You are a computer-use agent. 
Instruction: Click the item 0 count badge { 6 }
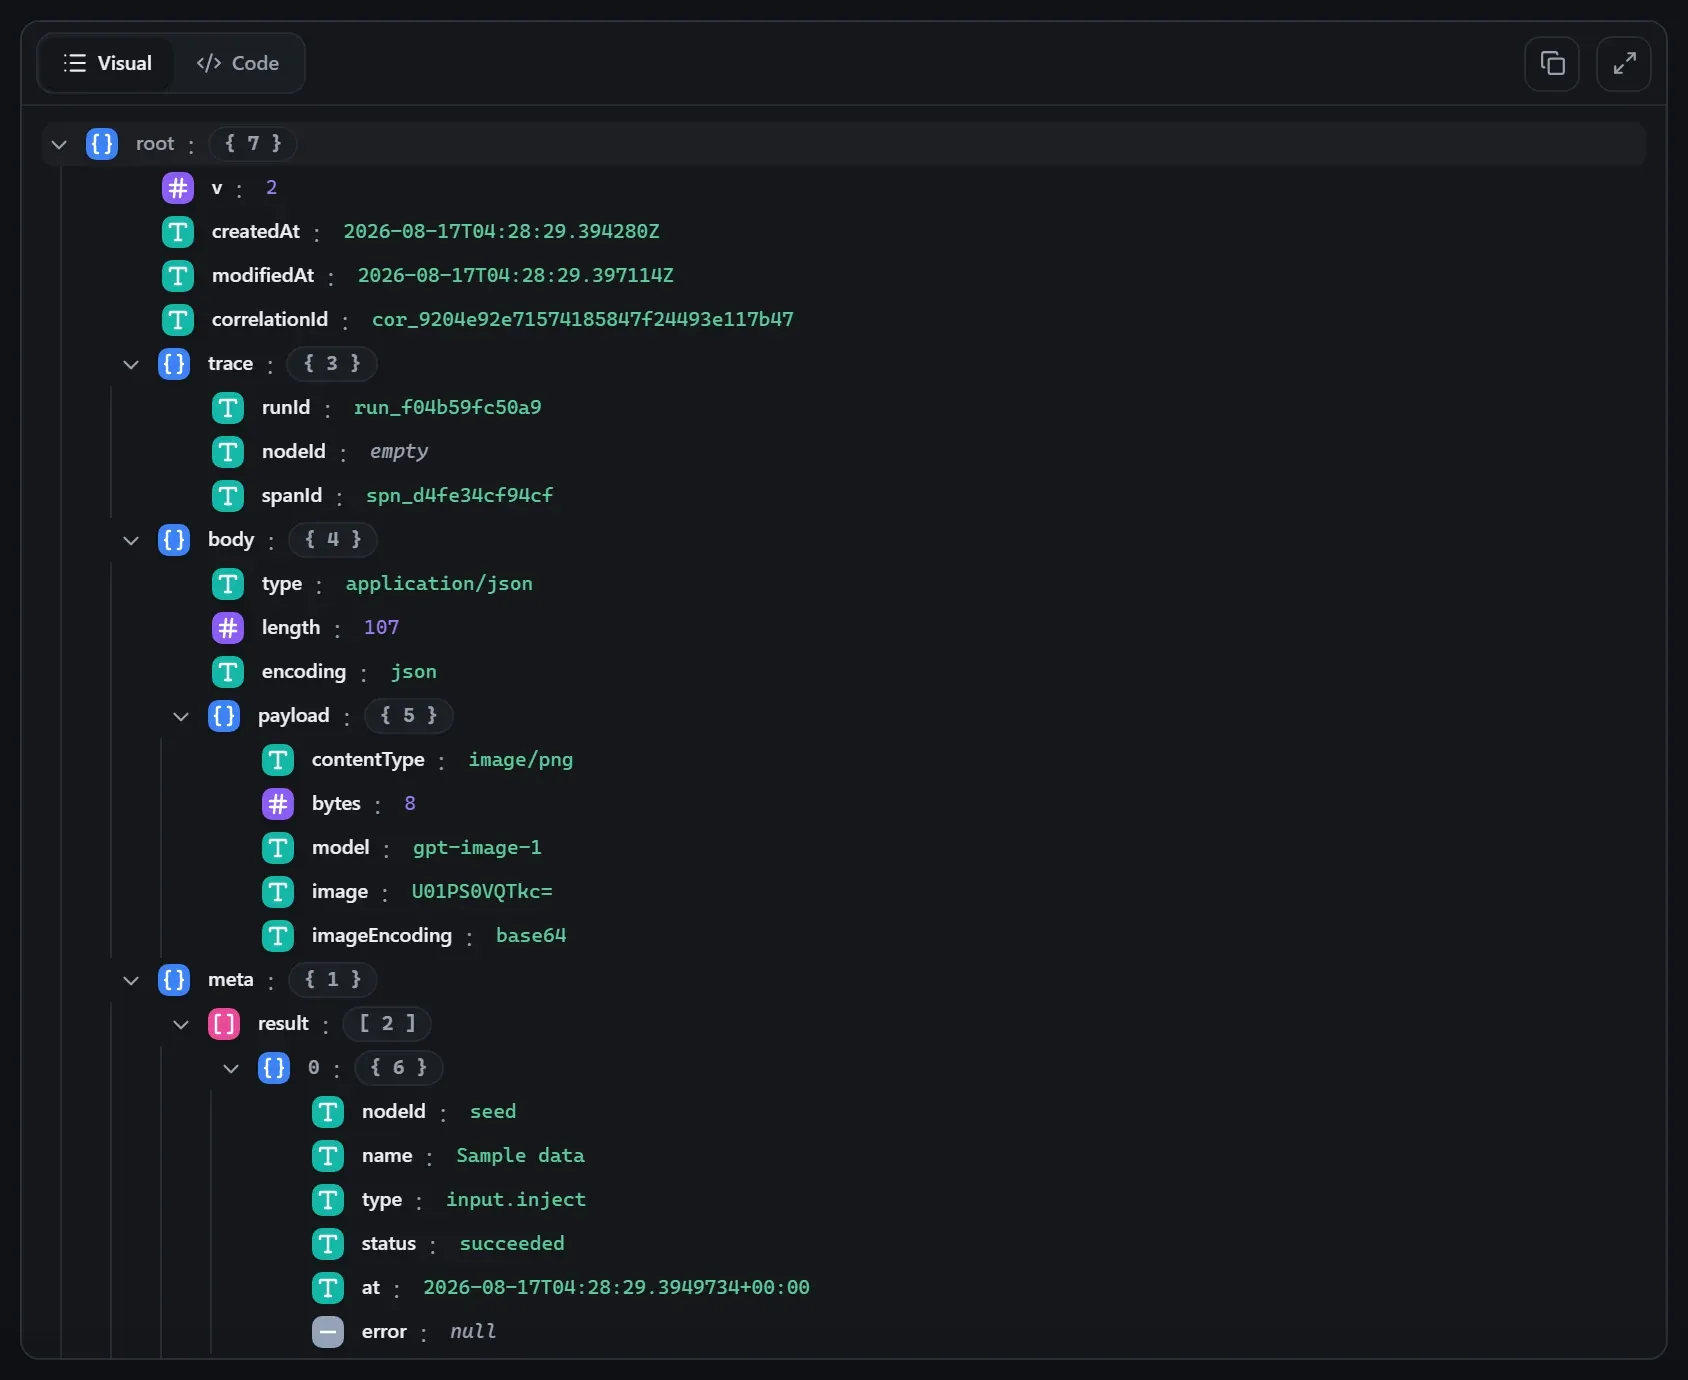pos(399,1068)
